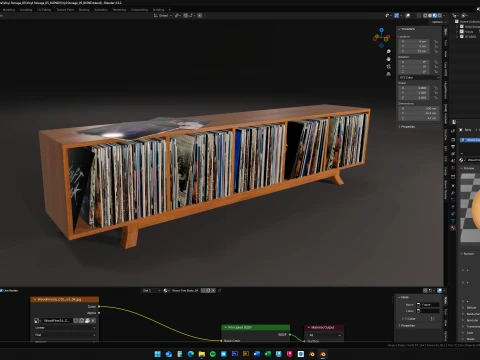480x360 pixels.
Task: Open Spotify from taskbar
Action: [x=213, y=354]
